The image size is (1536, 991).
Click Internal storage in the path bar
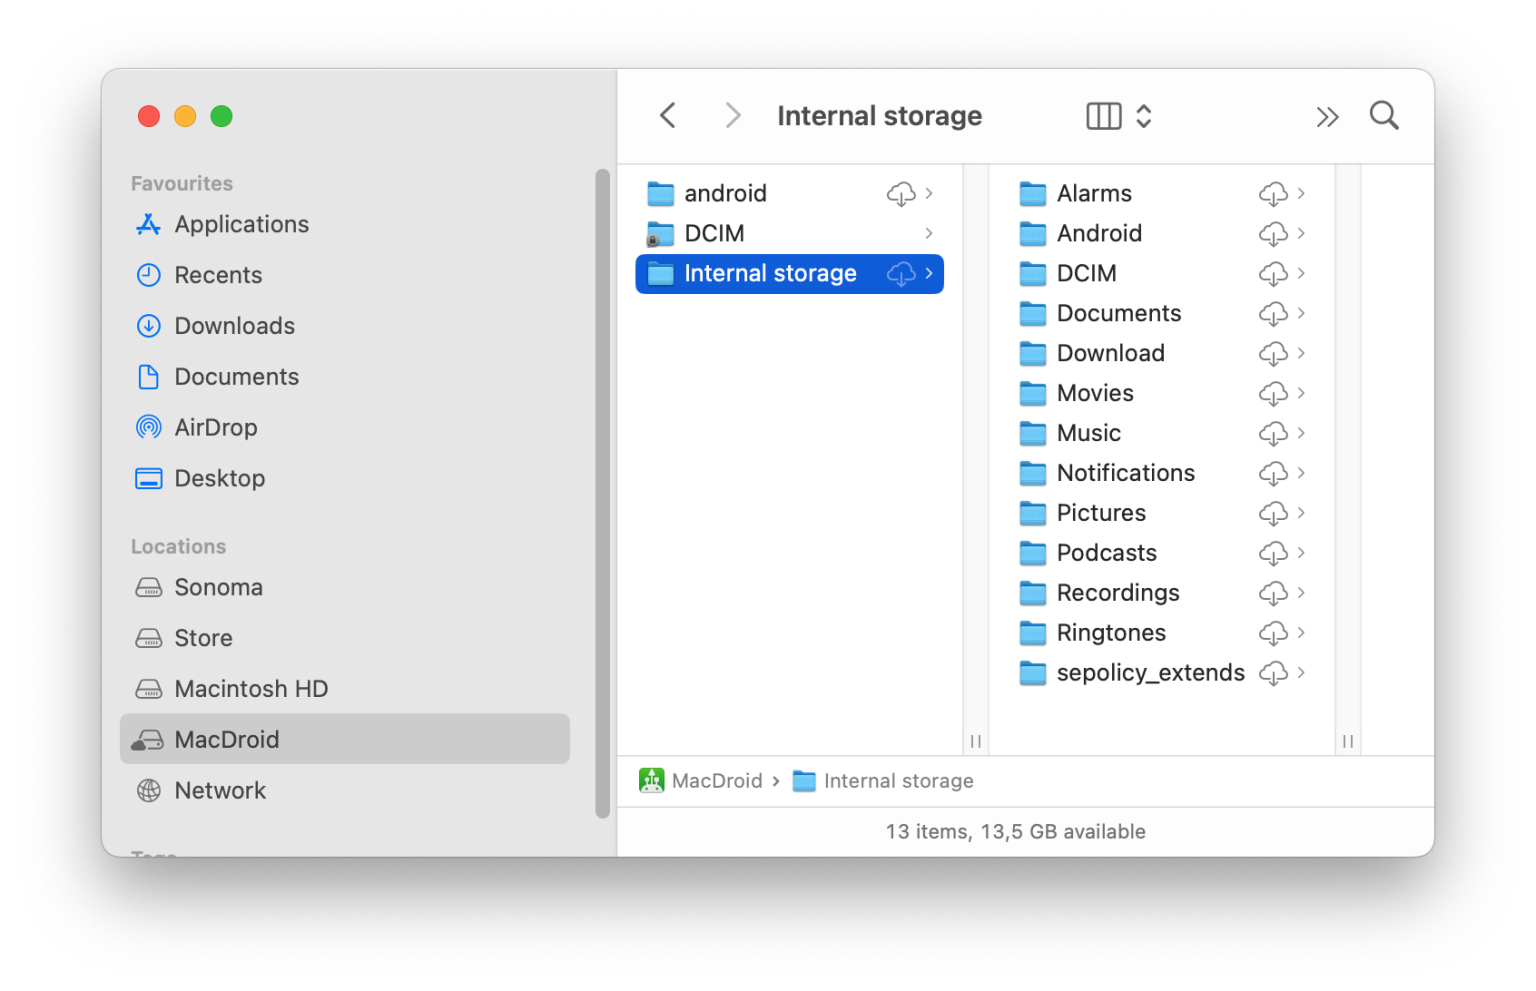tap(898, 780)
